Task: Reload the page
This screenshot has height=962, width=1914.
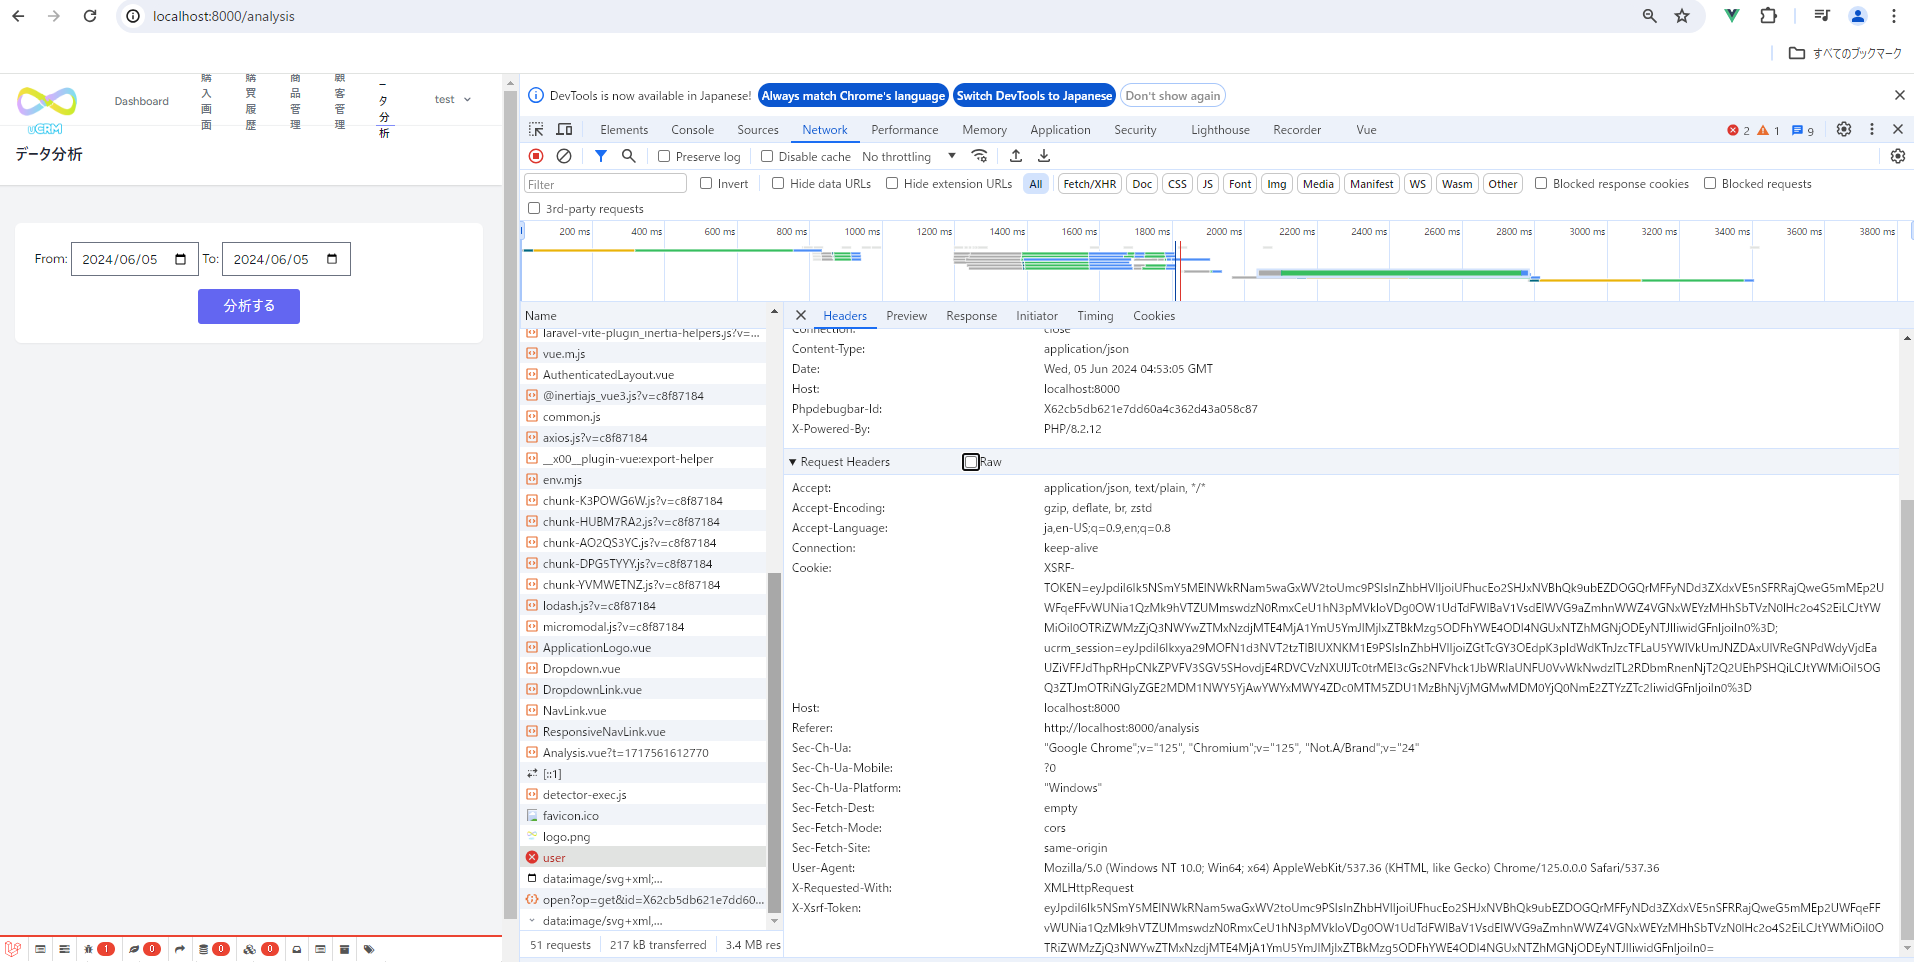Action: 90,16
